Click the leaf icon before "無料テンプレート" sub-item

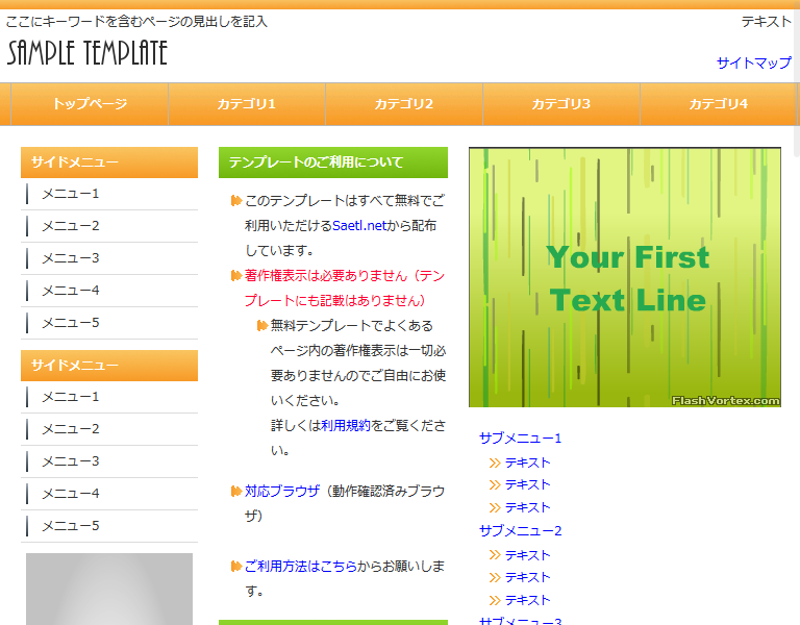(x=260, y=324)
